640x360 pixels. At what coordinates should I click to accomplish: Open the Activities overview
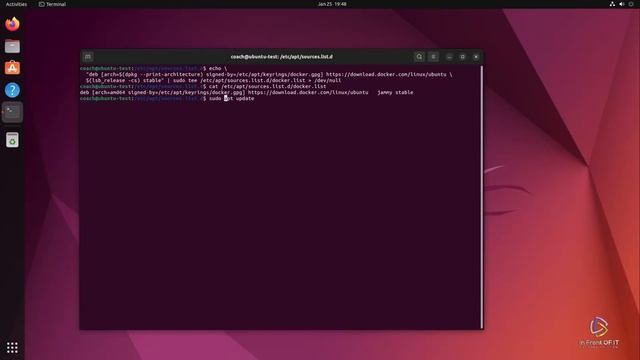16,4
